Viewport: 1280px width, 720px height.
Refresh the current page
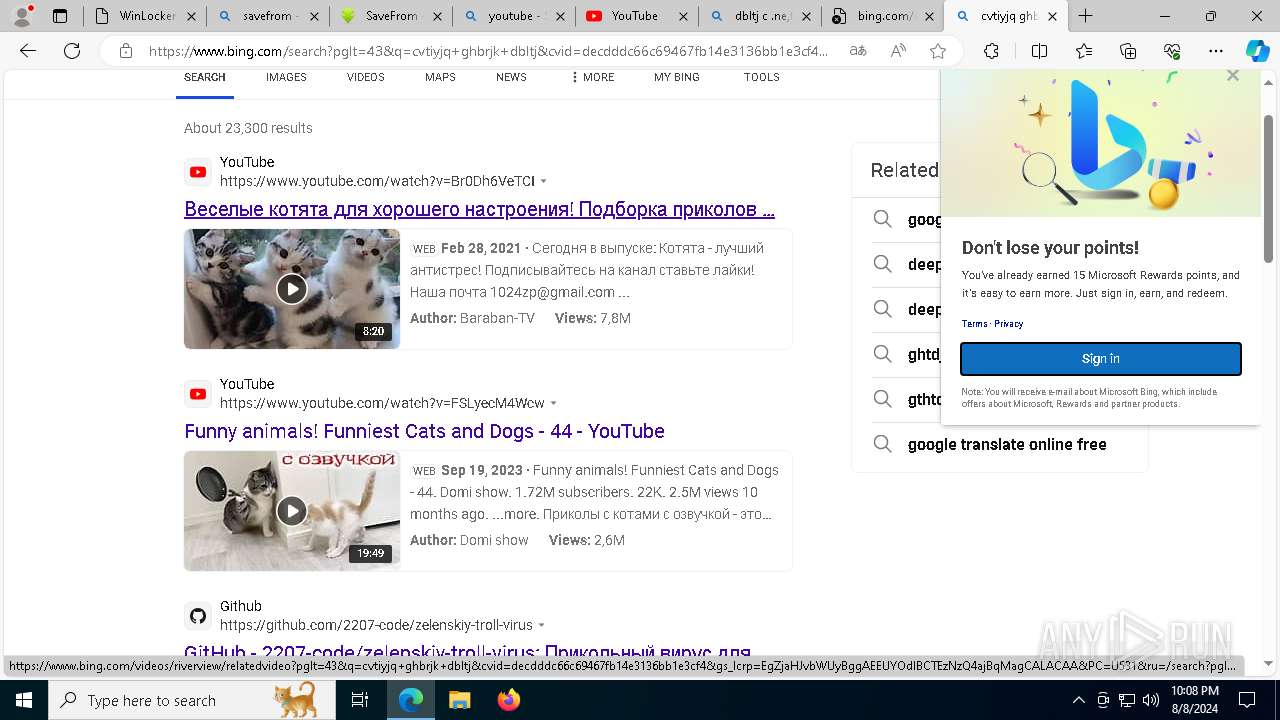[72, 51]
